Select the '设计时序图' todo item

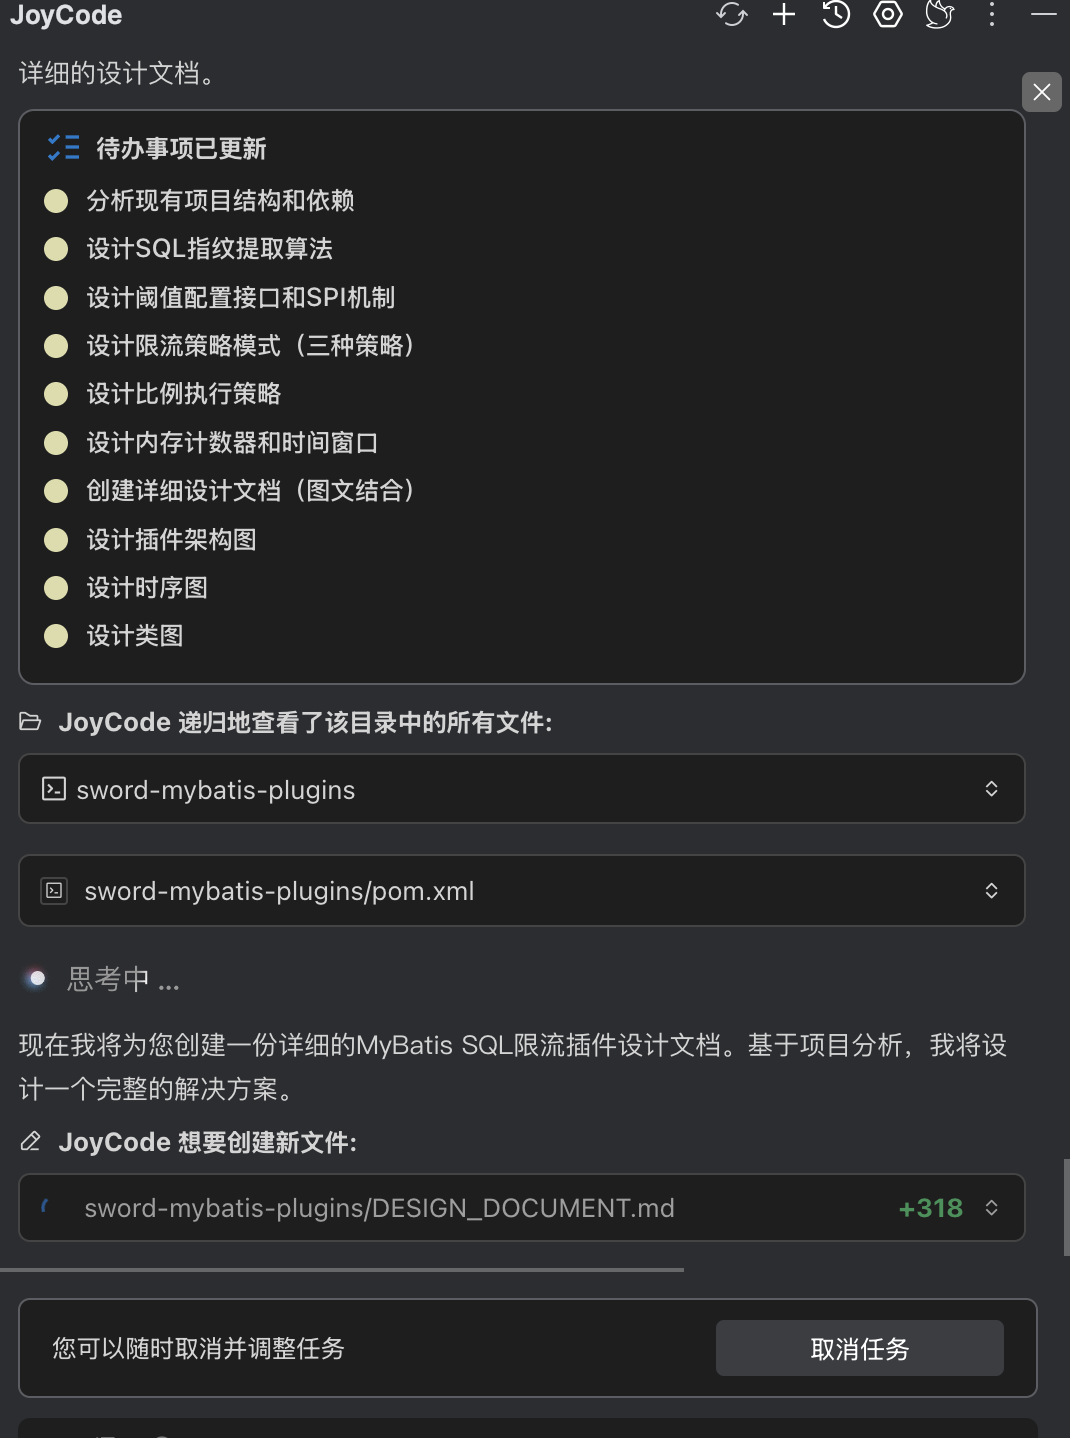tap(147, 588)
